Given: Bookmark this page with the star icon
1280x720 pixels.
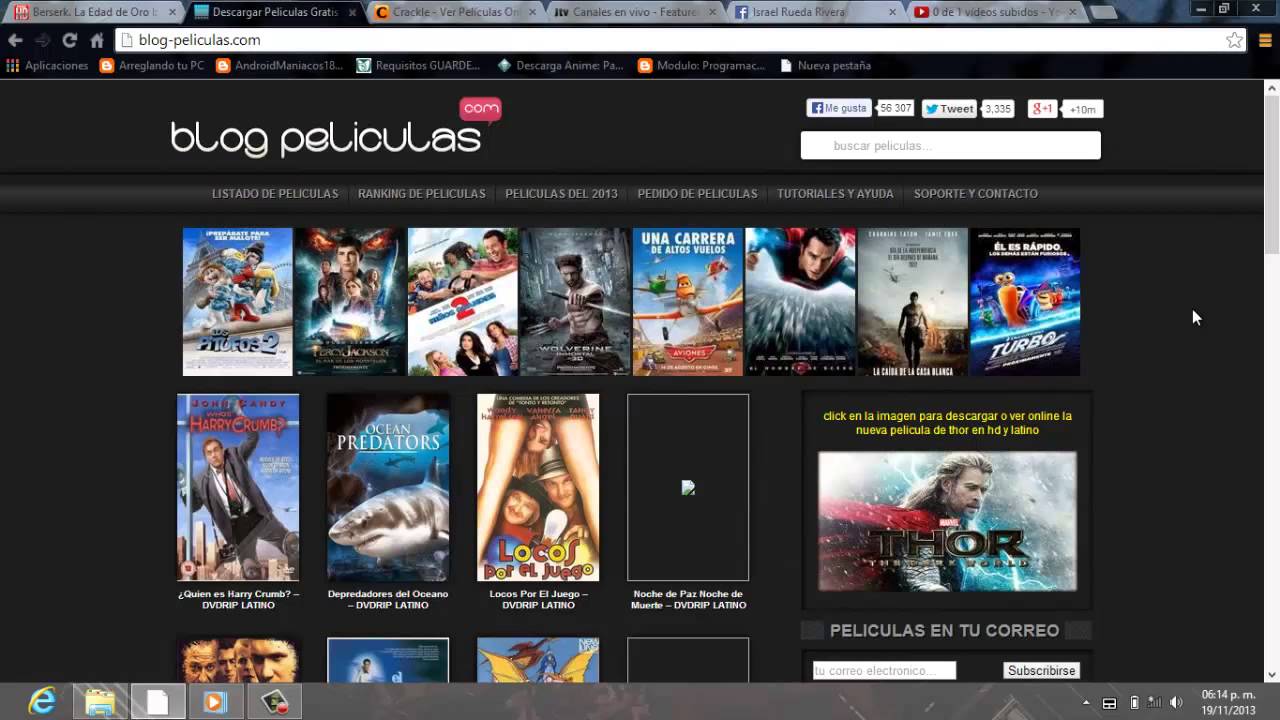Looking at the screenshot, I should click(1234, 40).
